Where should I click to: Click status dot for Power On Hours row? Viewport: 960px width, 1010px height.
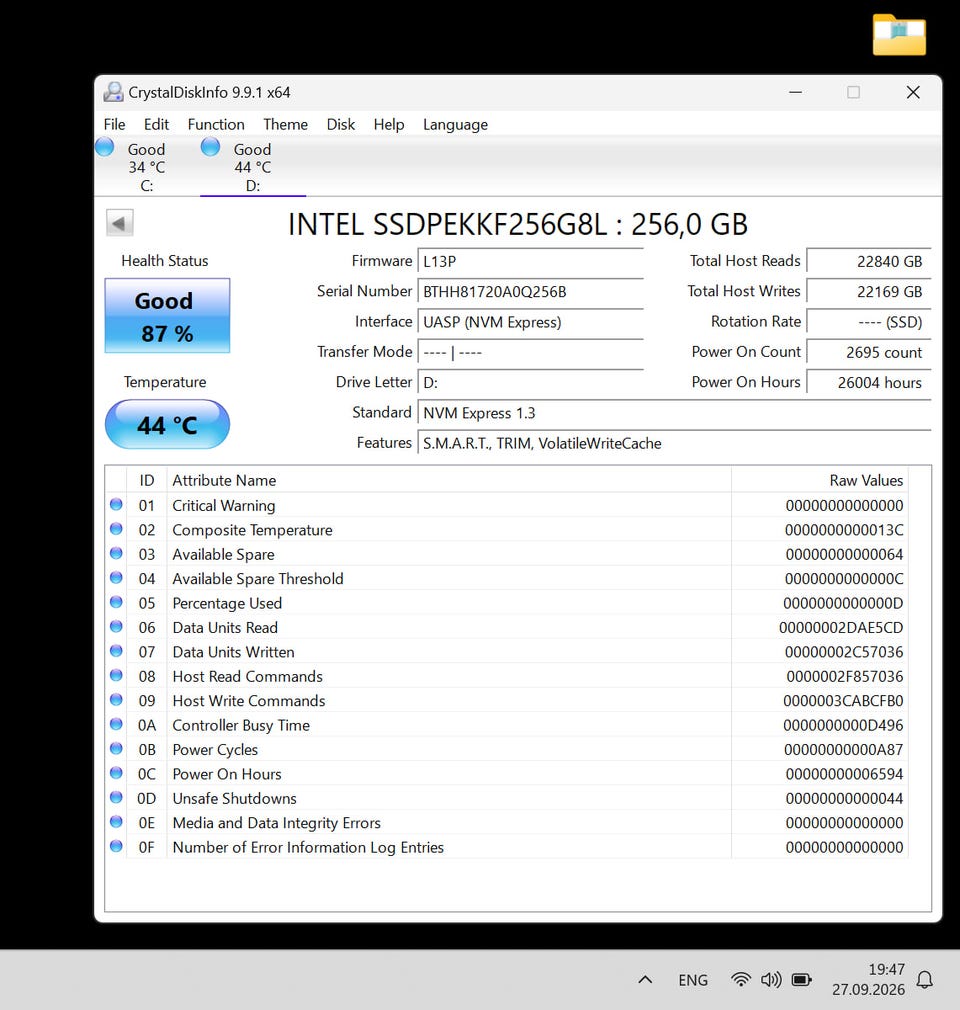(116, 774)
